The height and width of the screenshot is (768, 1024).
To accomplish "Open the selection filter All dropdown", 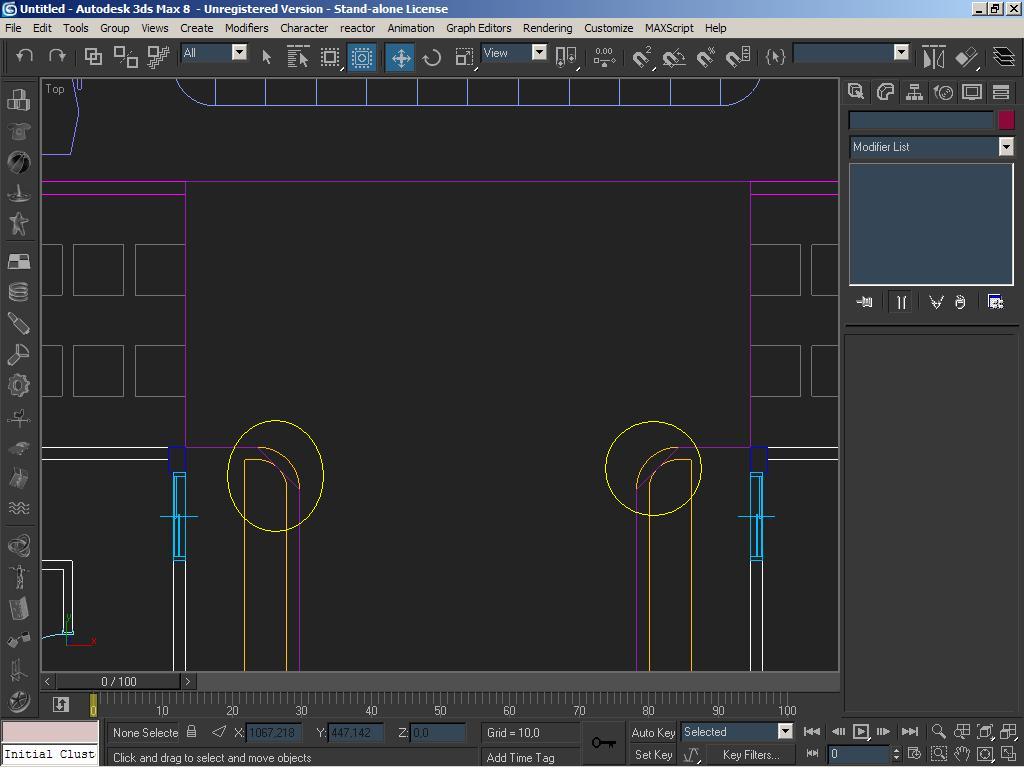I will (x=240, y=52).
